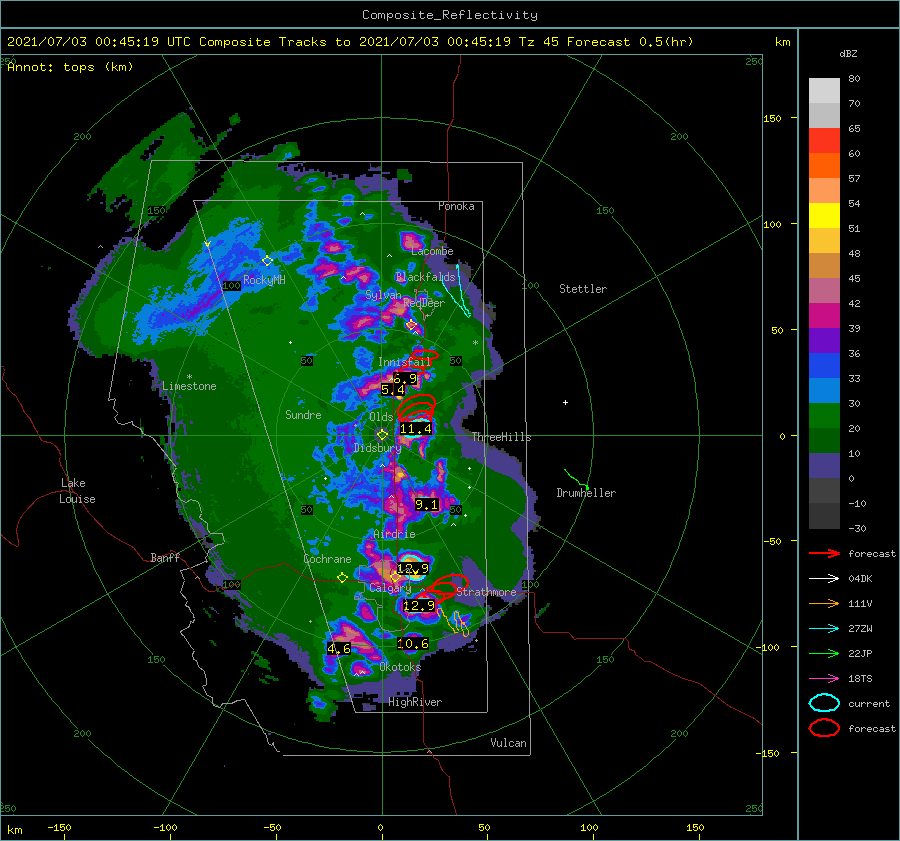The width and height of the screenshot is (900, 841).
Task: Click the cyan current ellipse legend icon
Action: pos(824,703)
